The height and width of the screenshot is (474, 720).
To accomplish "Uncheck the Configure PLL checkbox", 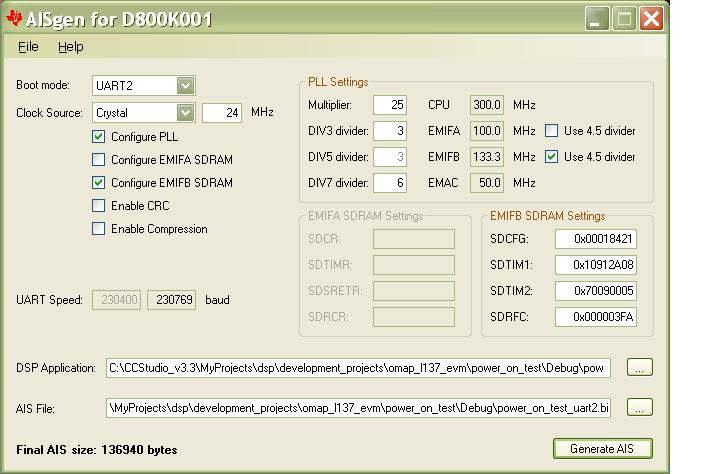I will click(x=98, y=137).
